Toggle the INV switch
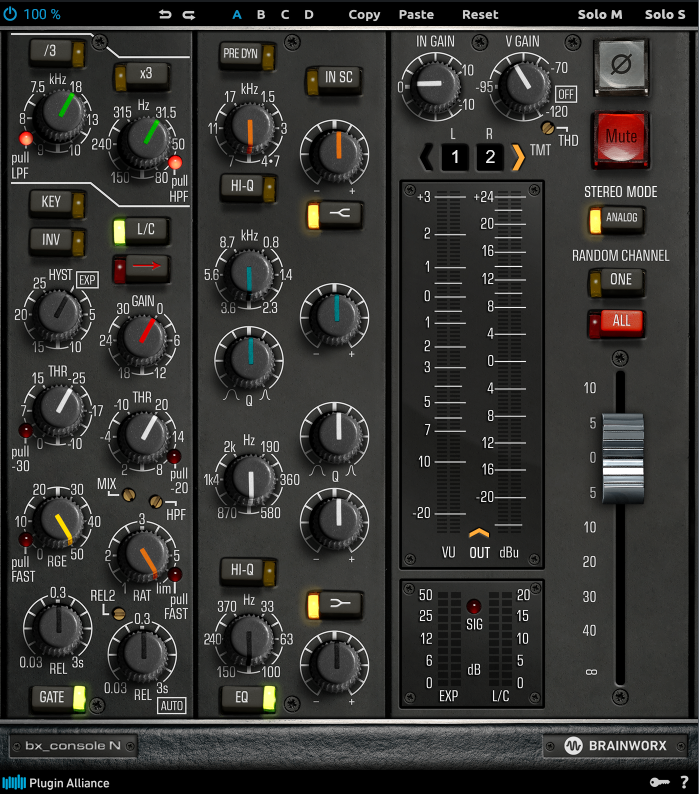Viewport: 699px width, 794px height. [x=57, y=241]
